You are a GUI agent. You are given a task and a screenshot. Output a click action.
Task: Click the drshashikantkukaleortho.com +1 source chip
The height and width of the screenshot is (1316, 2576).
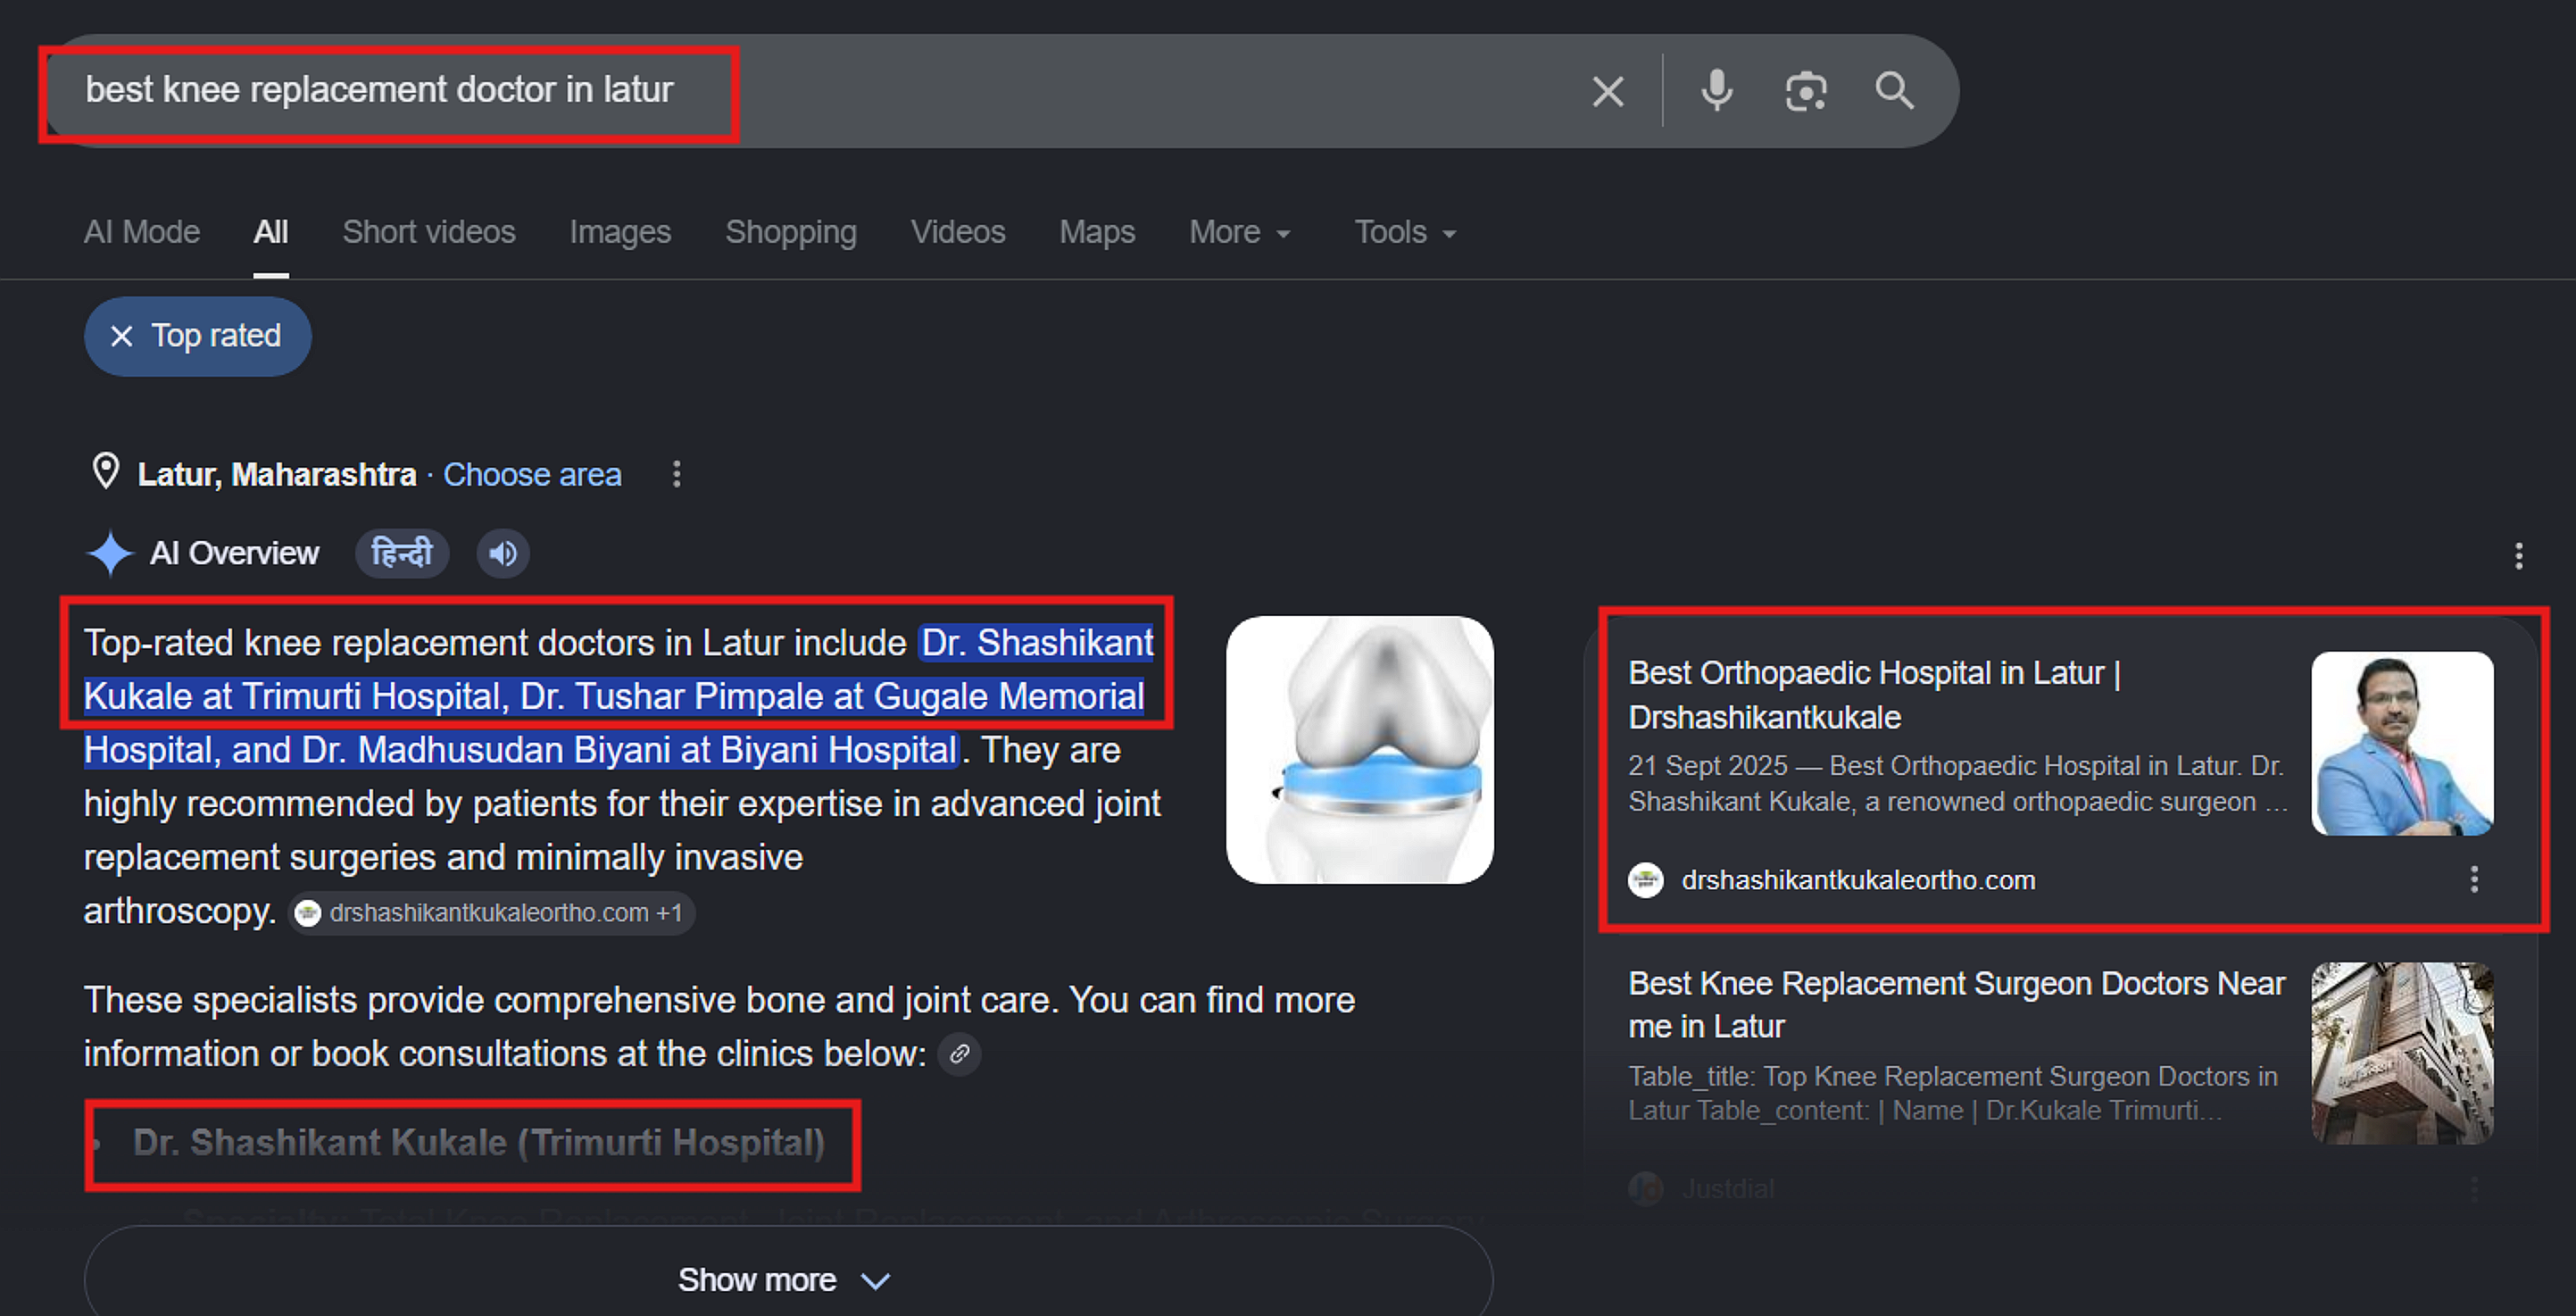click(x=491, y=913)
